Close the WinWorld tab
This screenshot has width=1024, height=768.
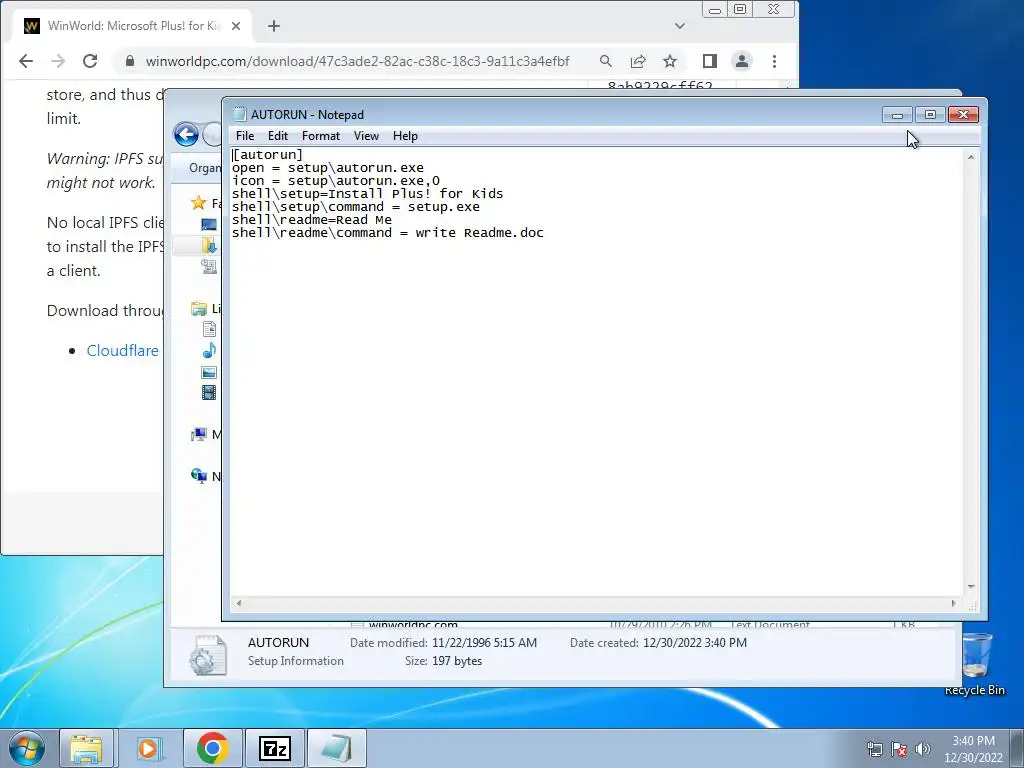(x=236, y=26)
